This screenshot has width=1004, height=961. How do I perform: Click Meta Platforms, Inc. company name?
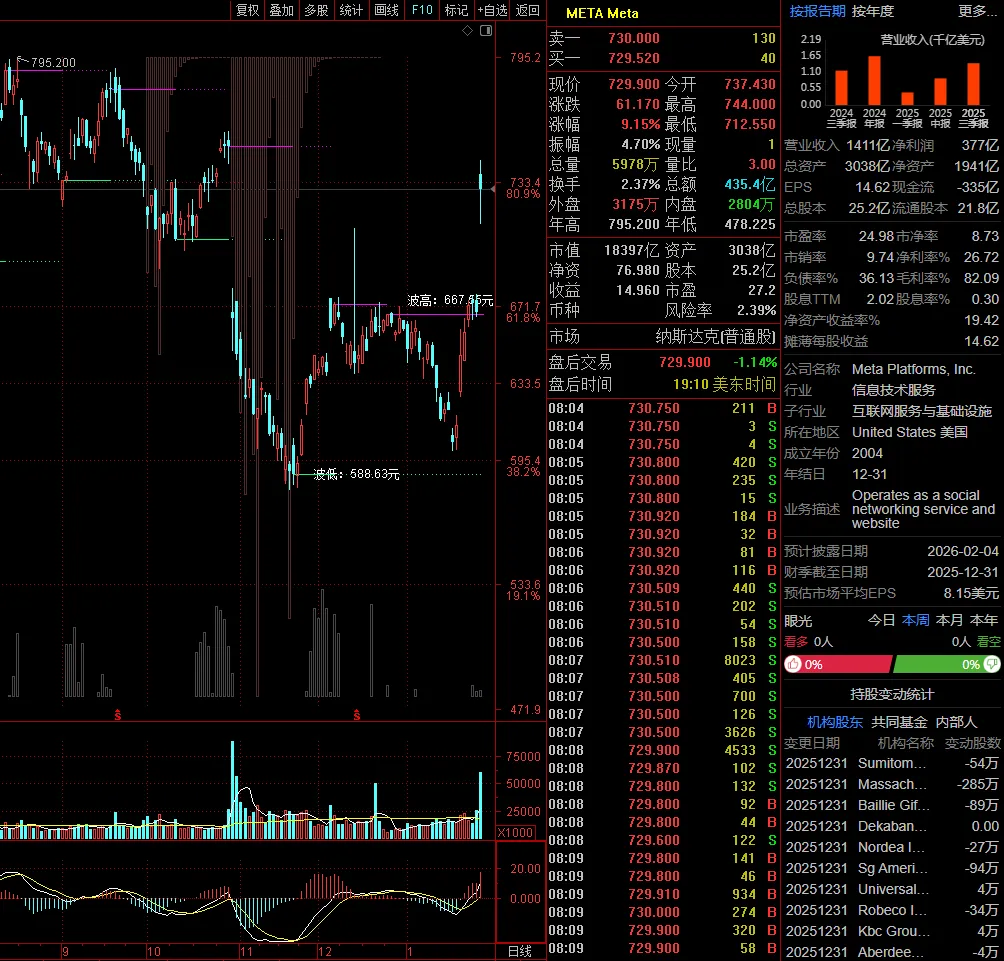coord(914,369)
